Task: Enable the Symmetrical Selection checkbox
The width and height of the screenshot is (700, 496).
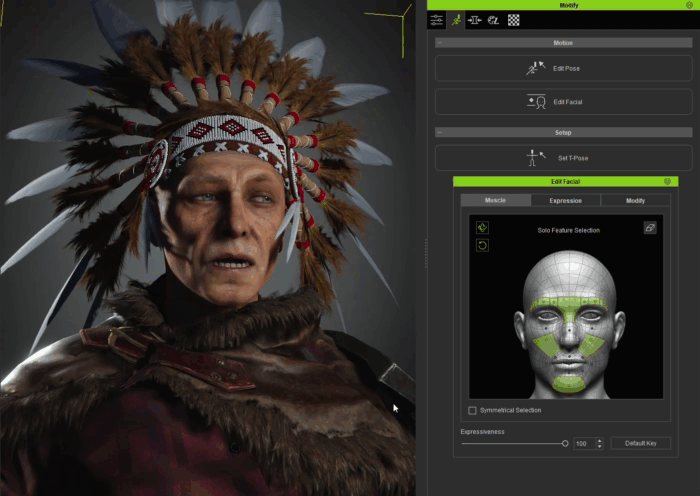Action: [472, 410]
